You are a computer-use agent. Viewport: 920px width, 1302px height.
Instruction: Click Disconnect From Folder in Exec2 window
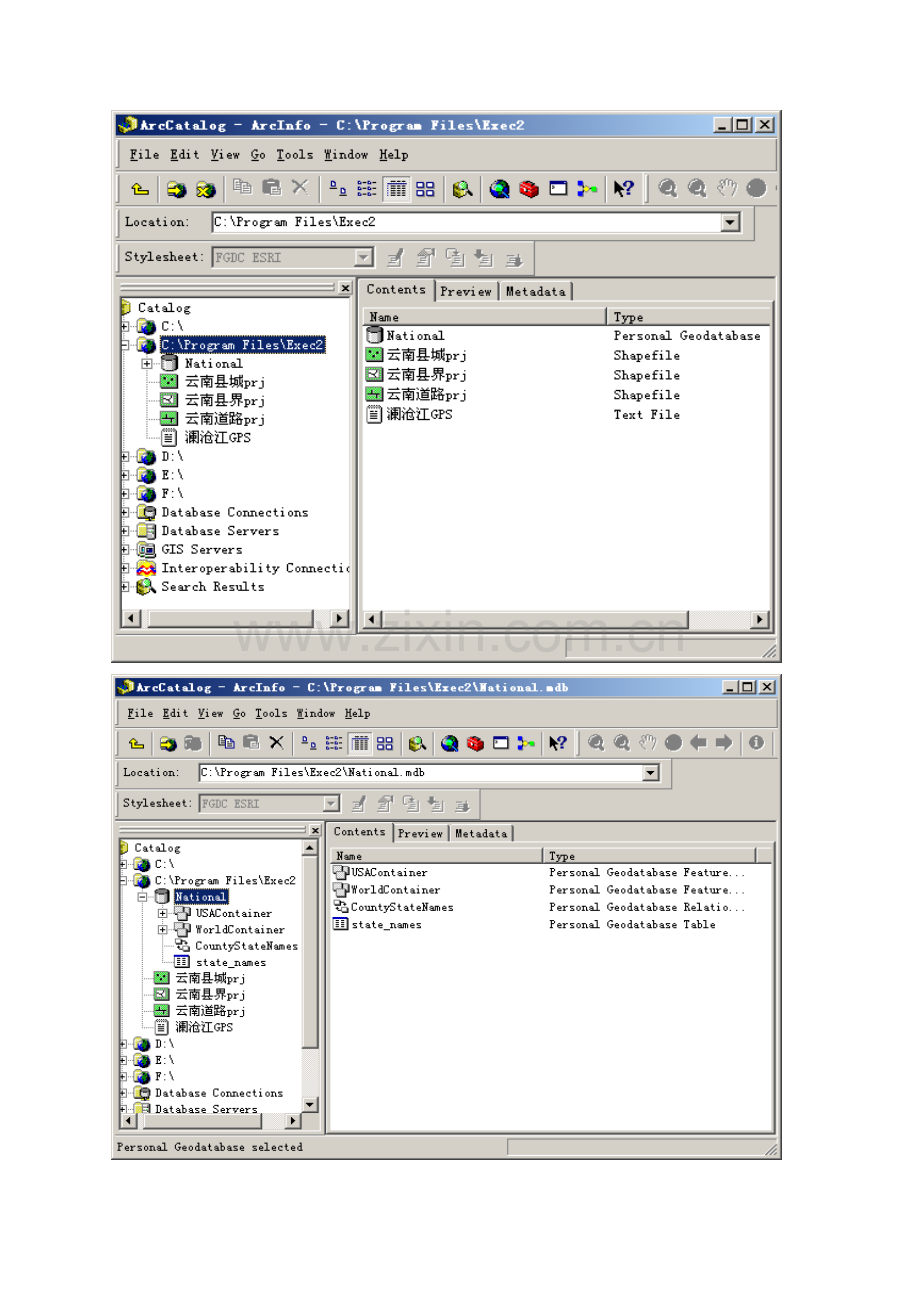205,188
